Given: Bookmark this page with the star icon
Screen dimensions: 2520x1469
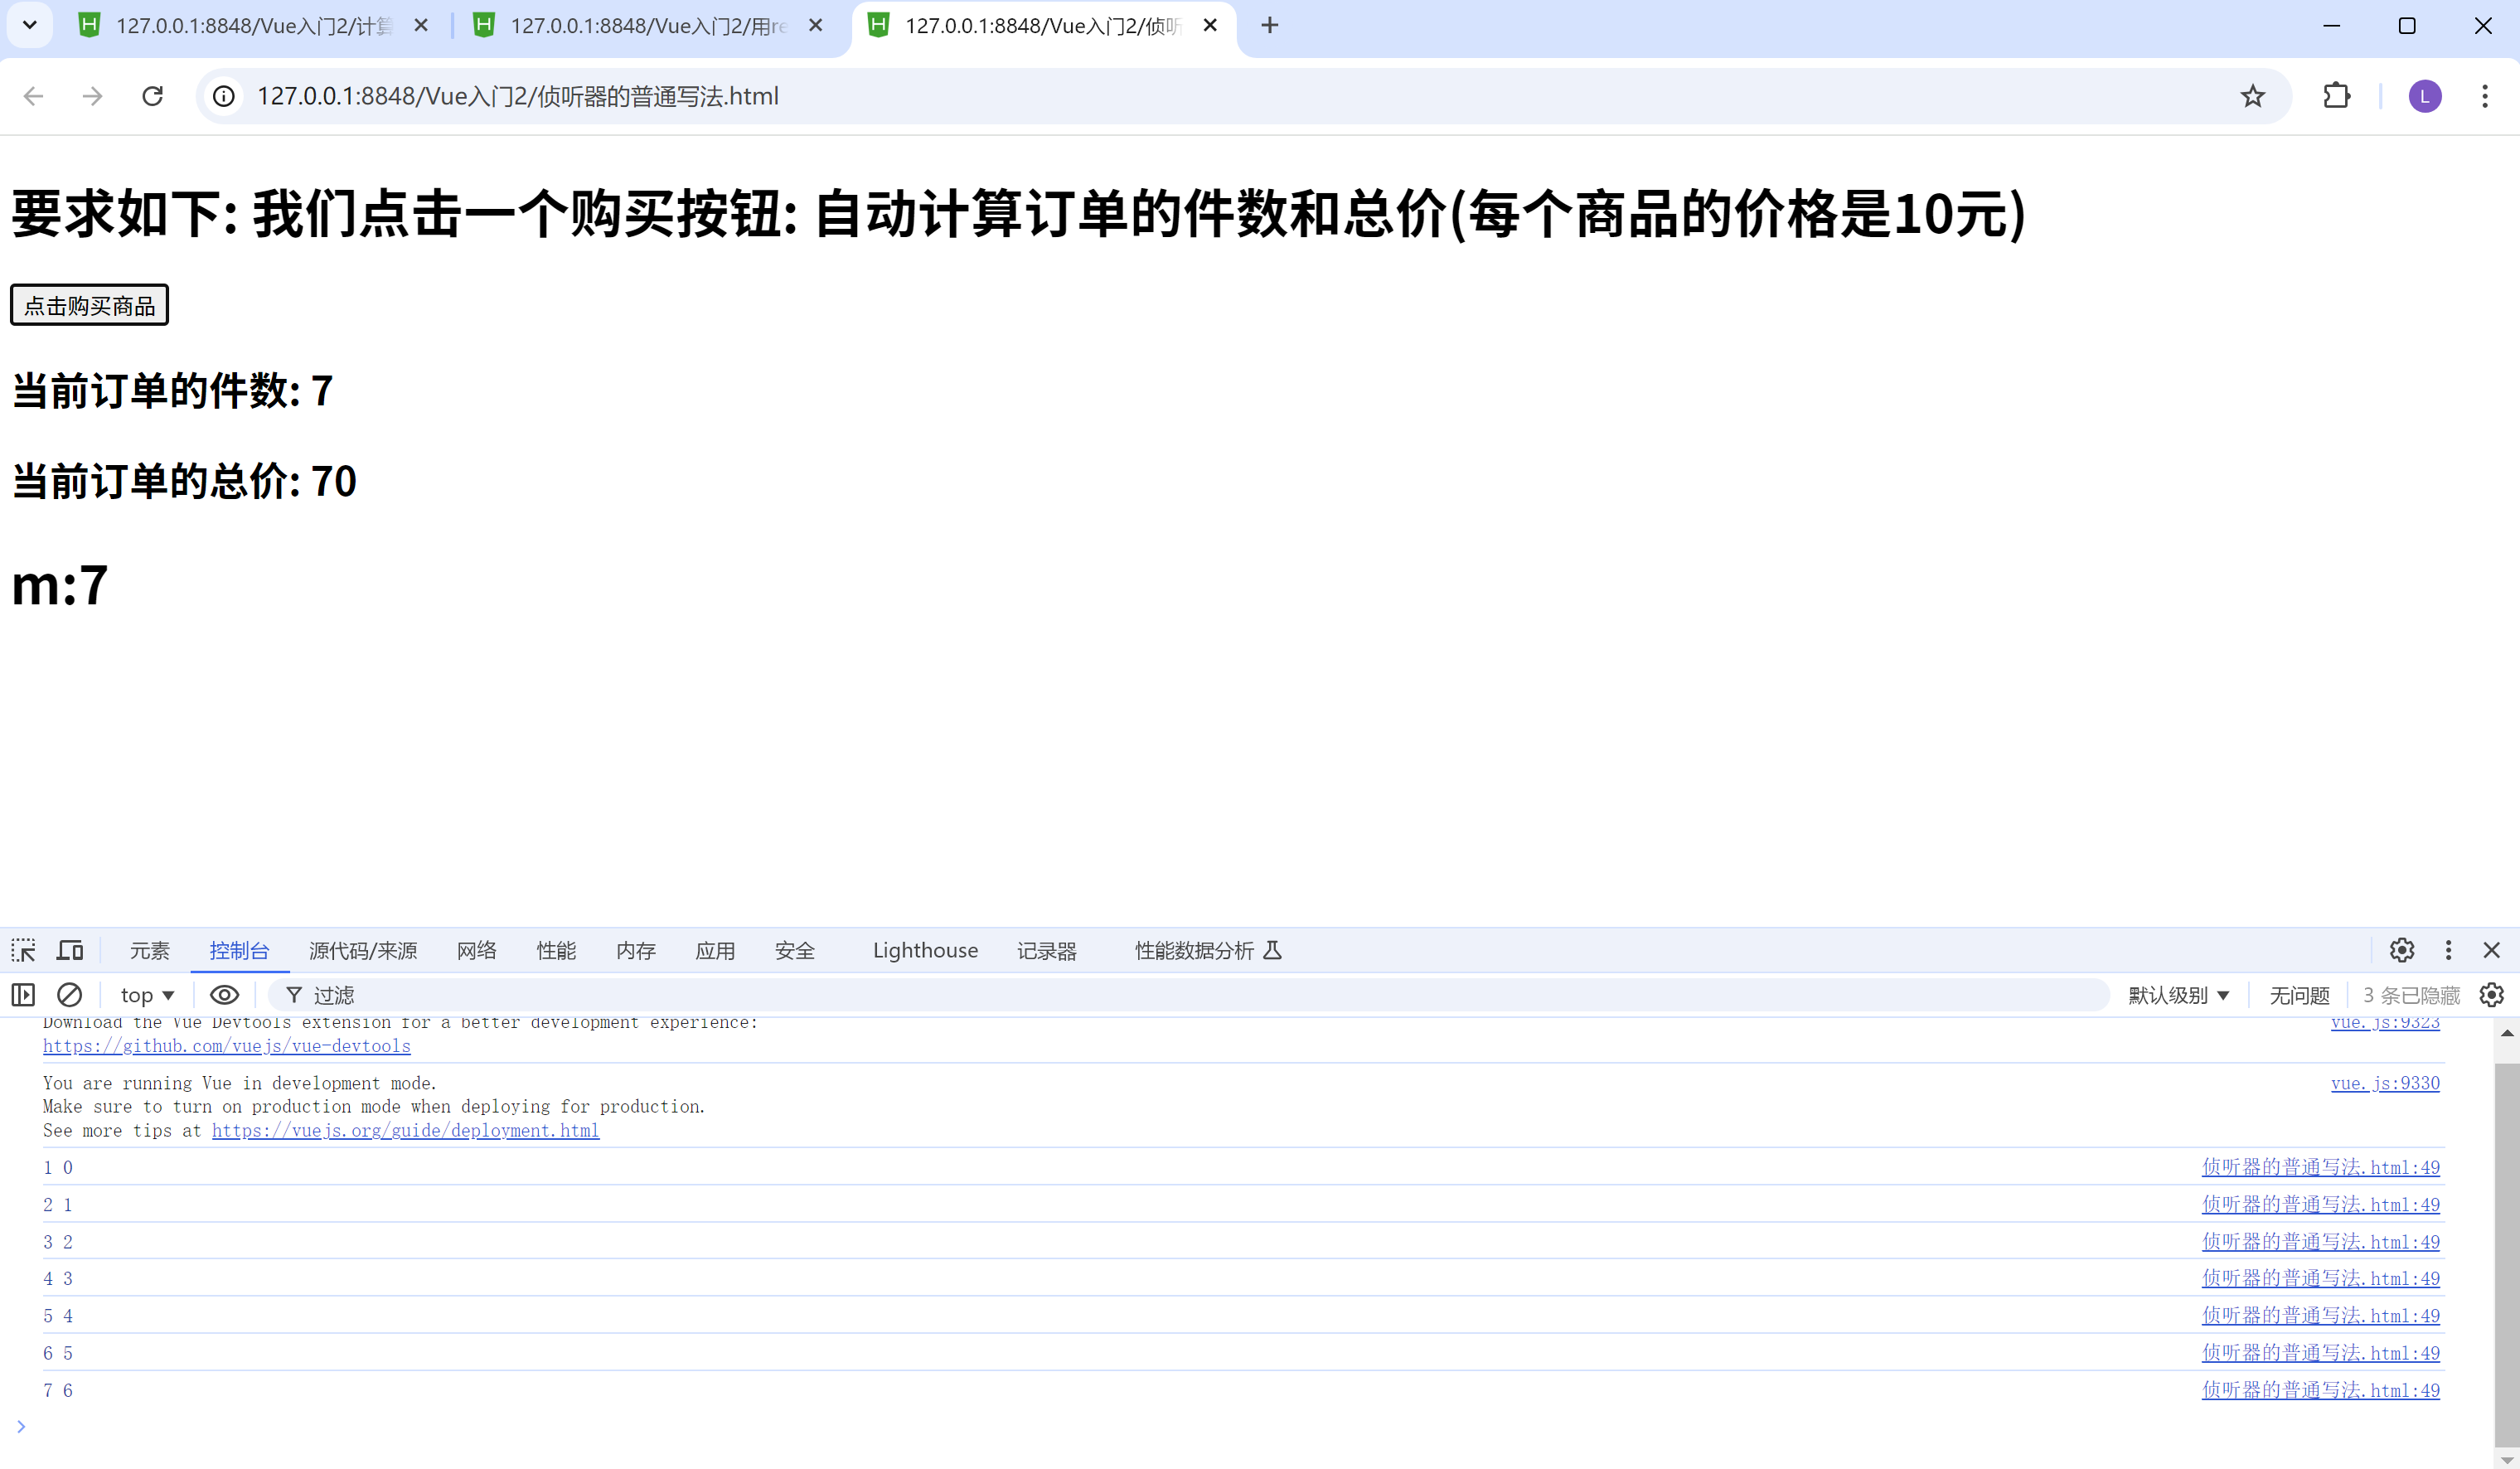Looking at the screenshot, I should click(2252, 96).
